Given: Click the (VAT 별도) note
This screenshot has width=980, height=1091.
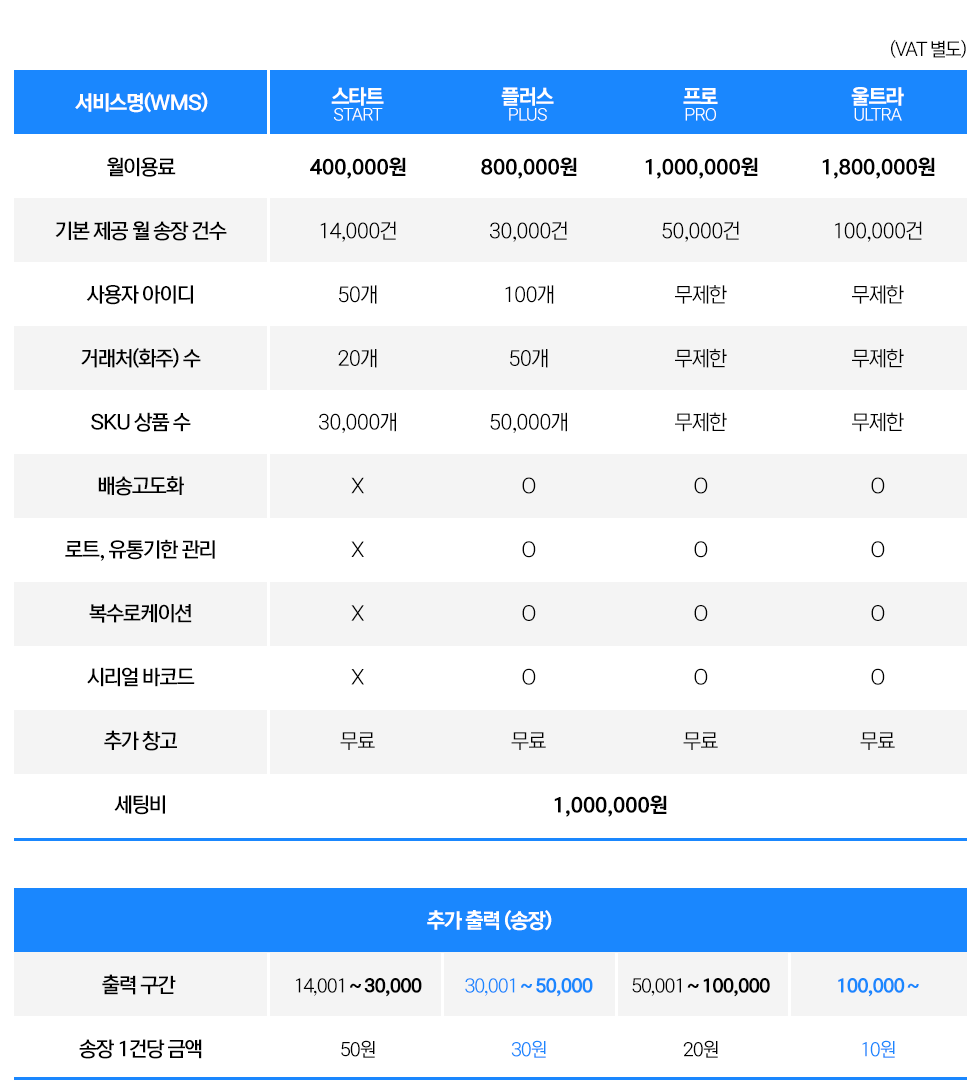Looking at the screenshot, I should click(x=928, y=49).
